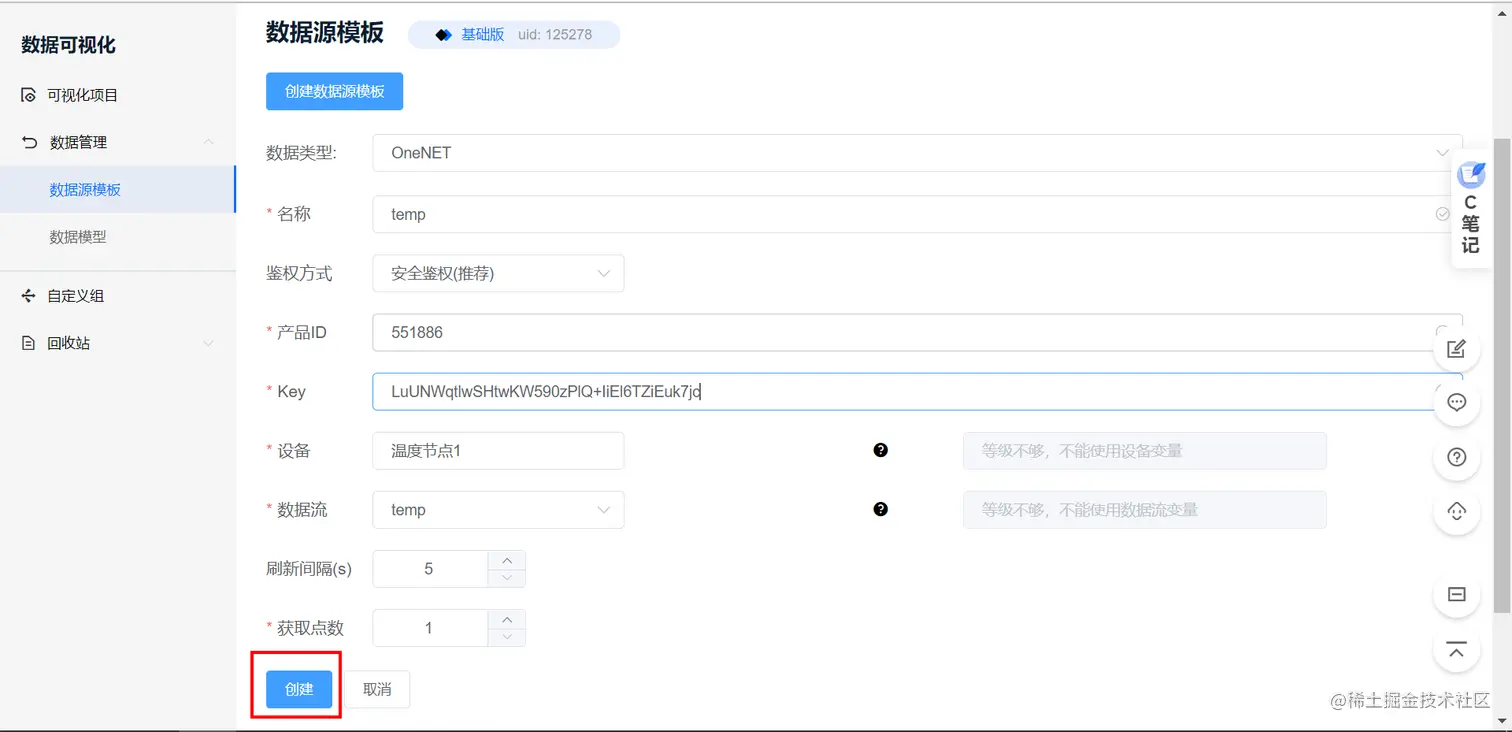Click the 自定义组 sidebar icon

tap(29, 296)
